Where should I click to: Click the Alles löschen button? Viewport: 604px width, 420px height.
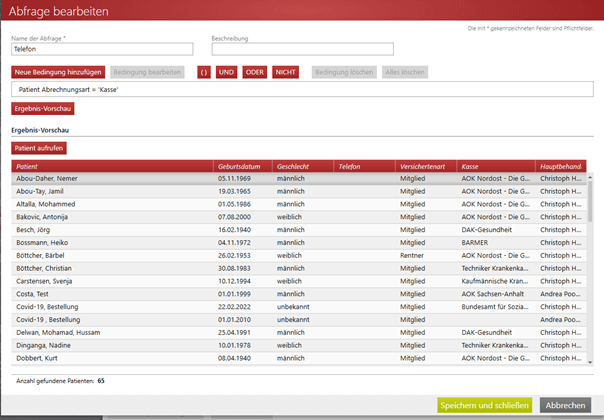[x=406, y=72]
